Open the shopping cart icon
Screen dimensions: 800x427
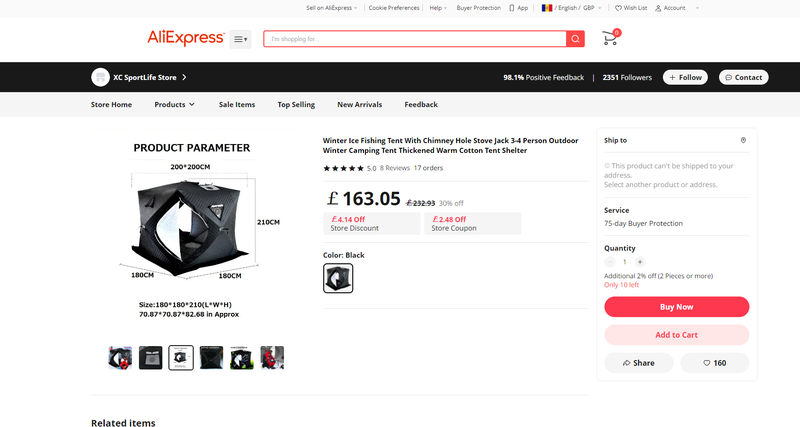(x=609, y=39)
